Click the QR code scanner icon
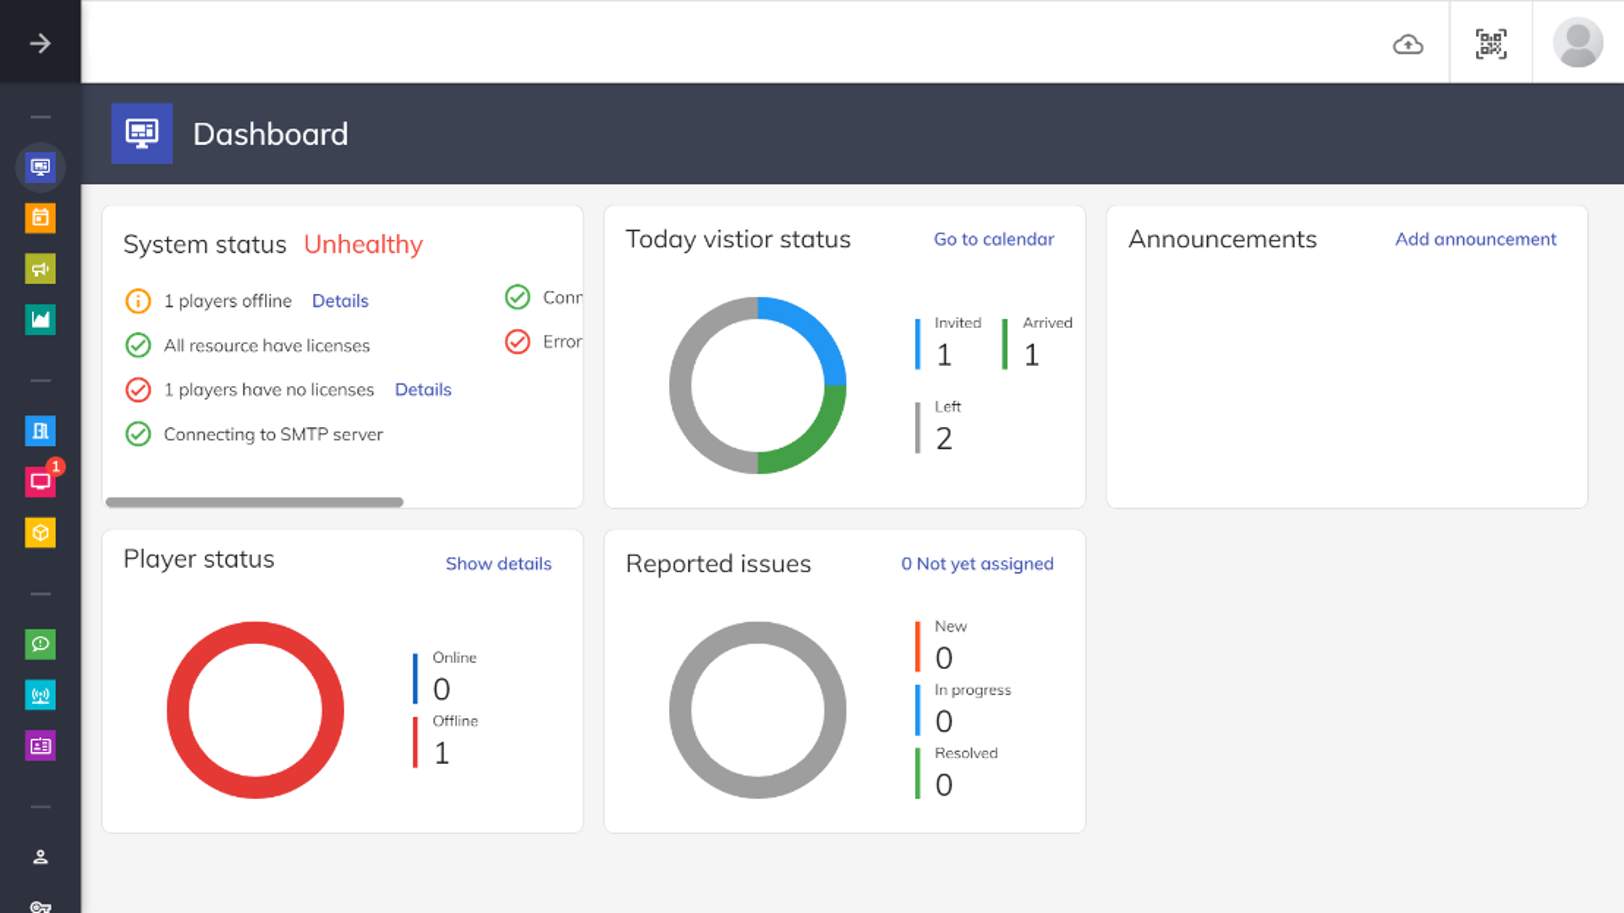 [x=1491, y=44]
